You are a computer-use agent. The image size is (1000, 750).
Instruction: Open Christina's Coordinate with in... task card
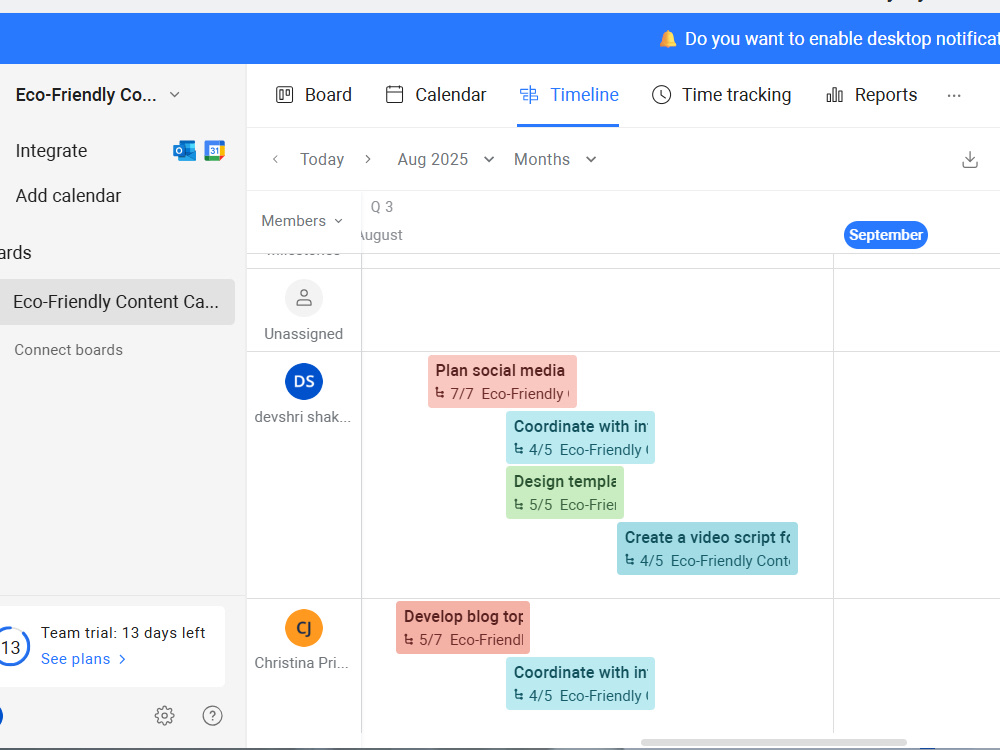tap(580, 684)
